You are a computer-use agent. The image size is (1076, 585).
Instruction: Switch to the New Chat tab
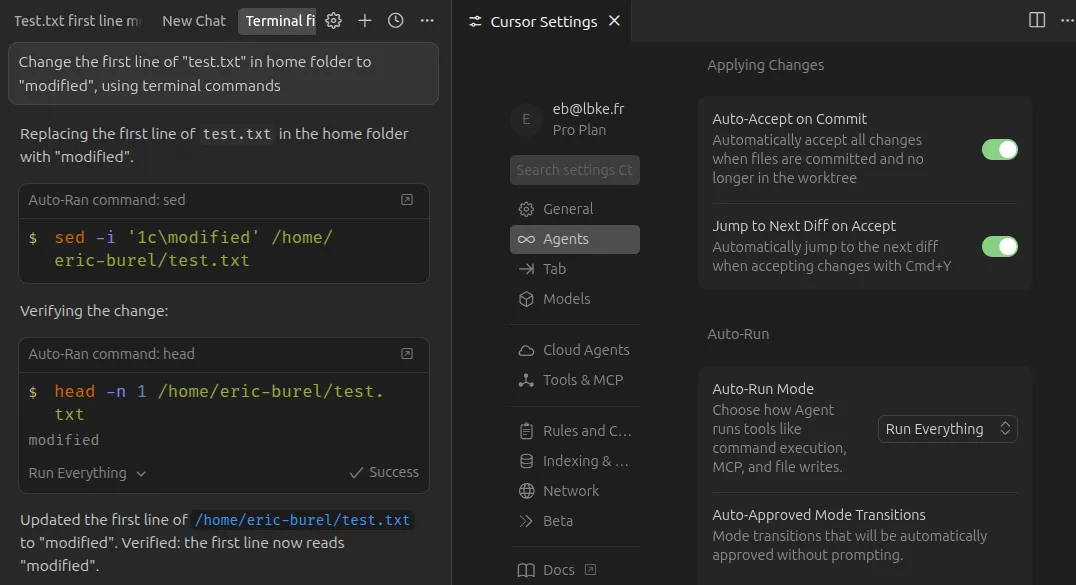[194, 21]
